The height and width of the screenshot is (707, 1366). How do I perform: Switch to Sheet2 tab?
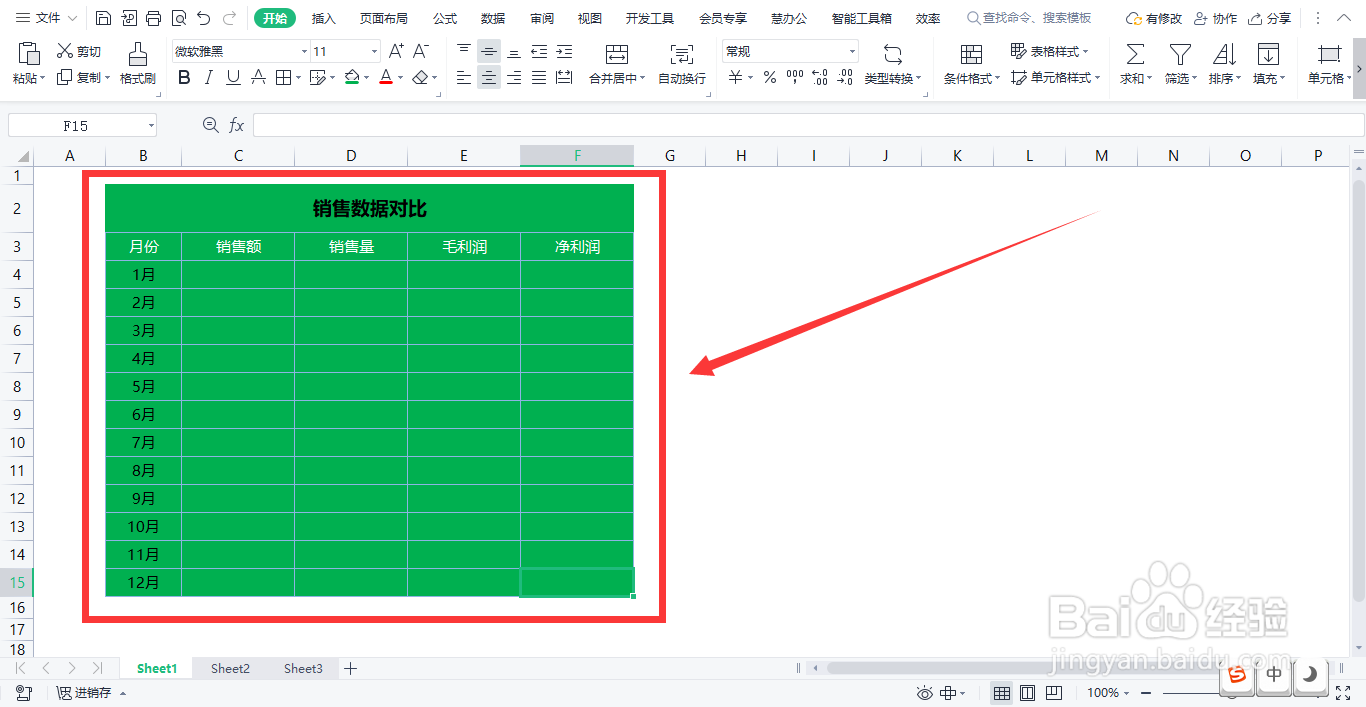[x=230, y=668]
